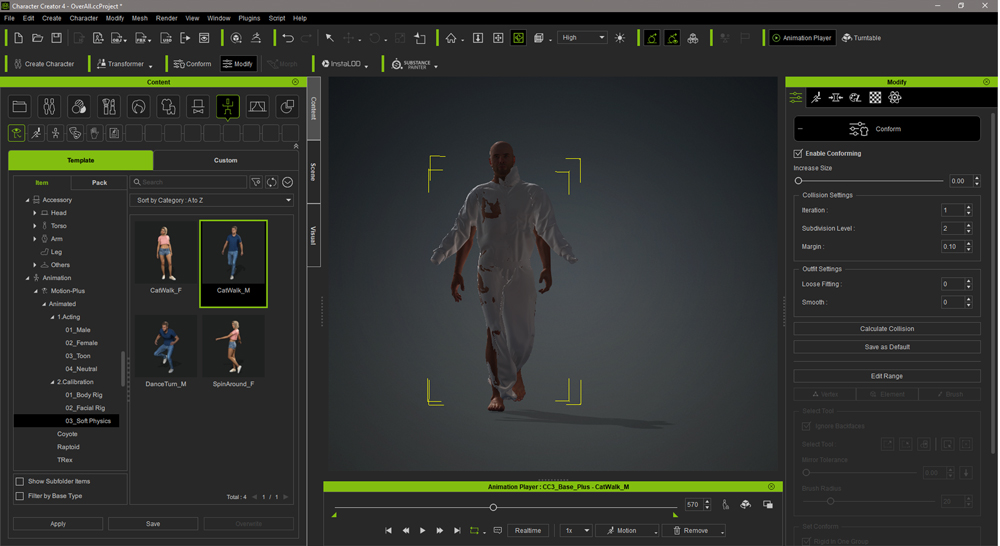Enable Show Subfolder Items checkbox
This screenshot has width=1000, height=546.
(20, 481)
